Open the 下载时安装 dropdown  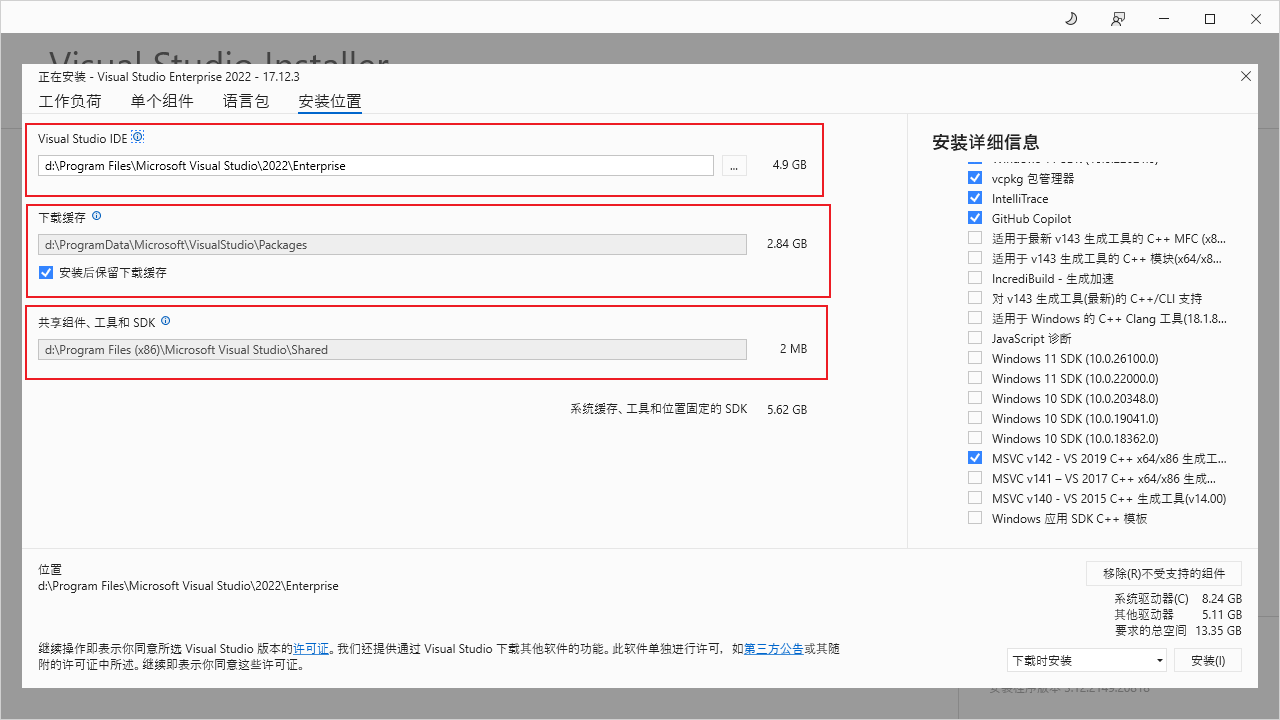click(x=1087, y=660)
